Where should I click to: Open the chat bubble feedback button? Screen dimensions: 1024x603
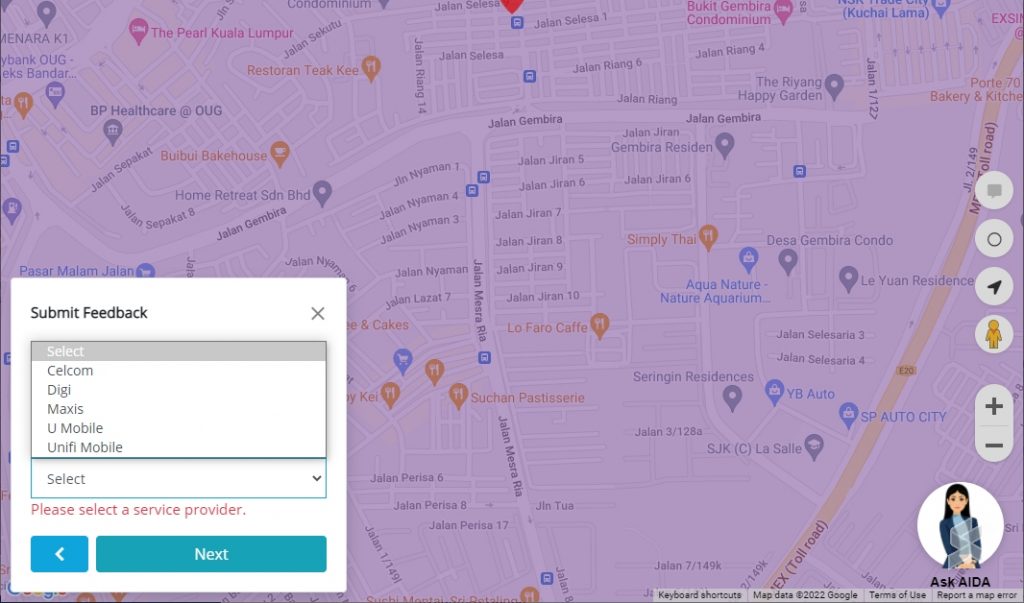[x=993, y=191]
